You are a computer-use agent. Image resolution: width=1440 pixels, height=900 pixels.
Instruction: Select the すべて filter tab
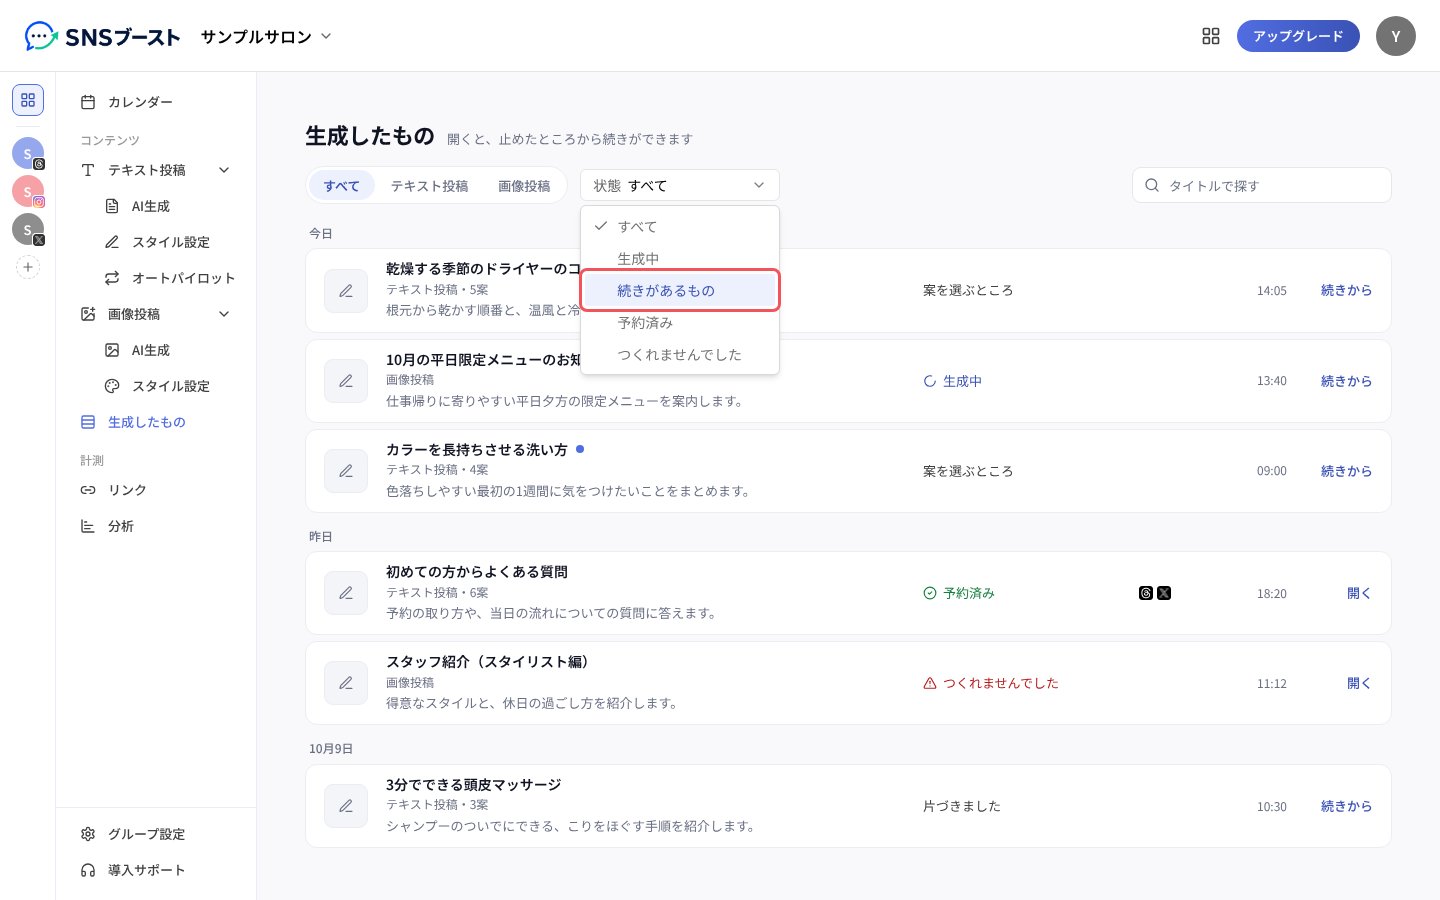point(342,186)
